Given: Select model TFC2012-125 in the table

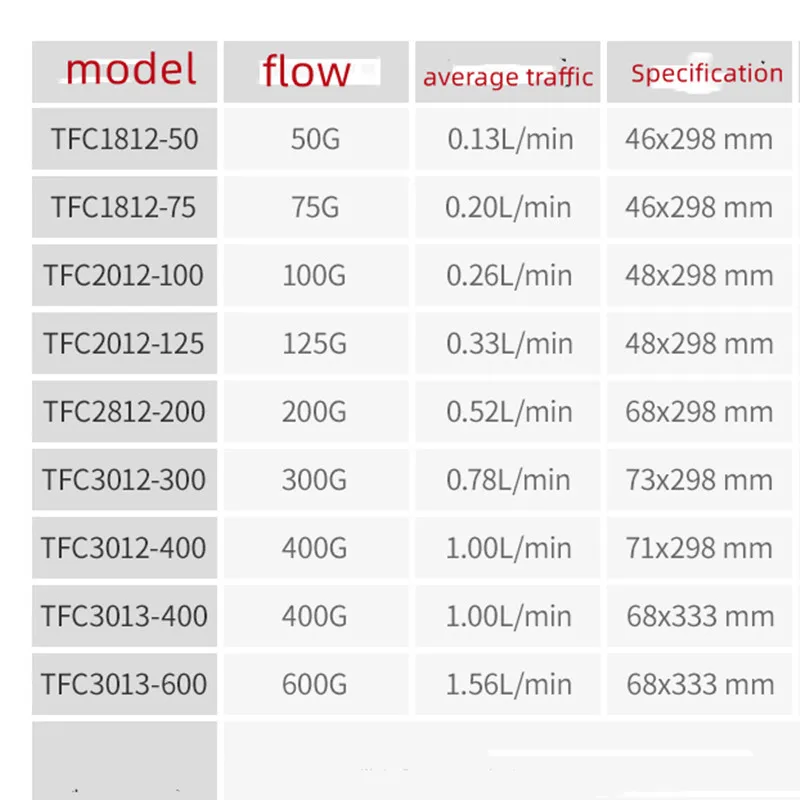Looking at the screenshot, I should [x=124, y=343].
